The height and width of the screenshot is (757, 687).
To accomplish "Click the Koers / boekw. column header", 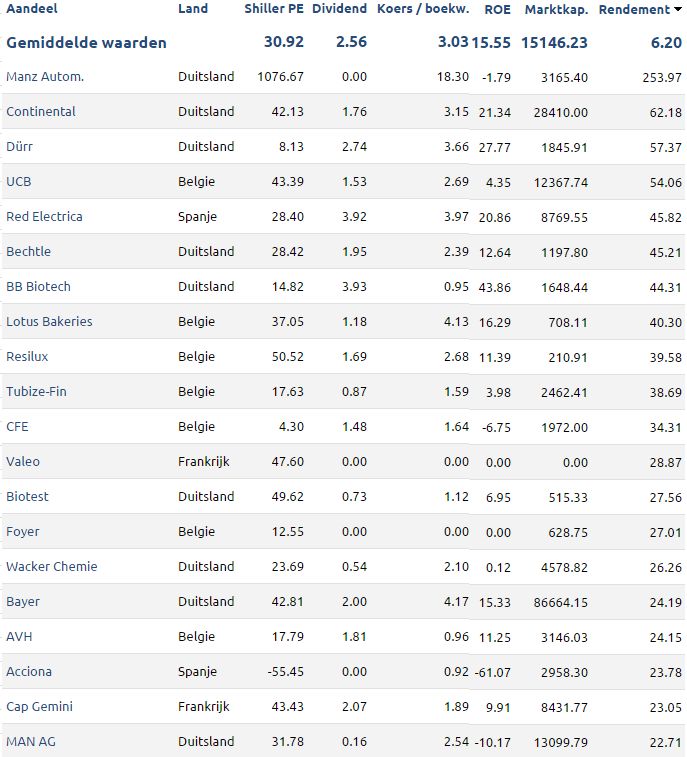I will [x=423, y=9].
